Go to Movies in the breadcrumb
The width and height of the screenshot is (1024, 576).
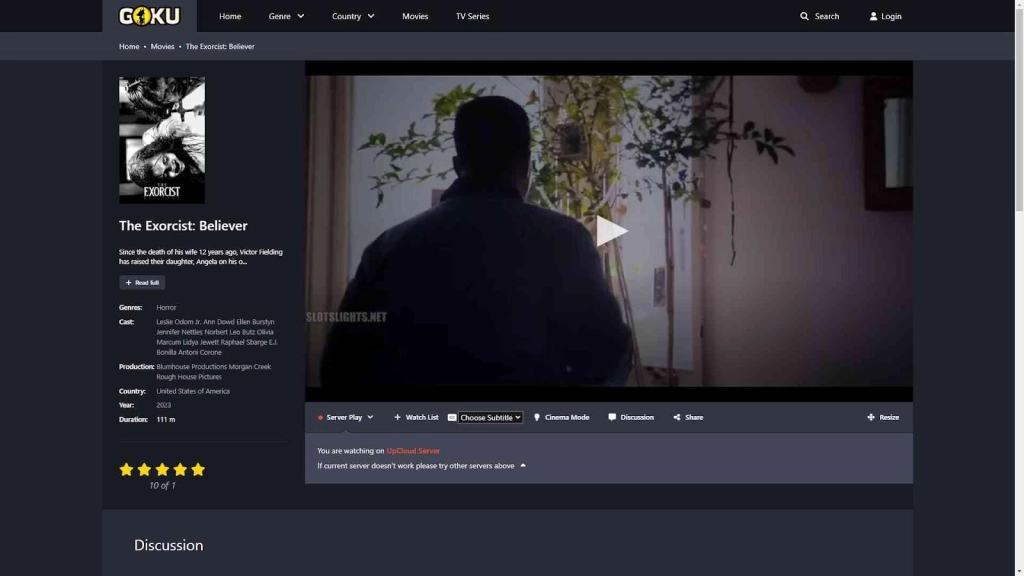pyautogui.click(x=163, y=46)
